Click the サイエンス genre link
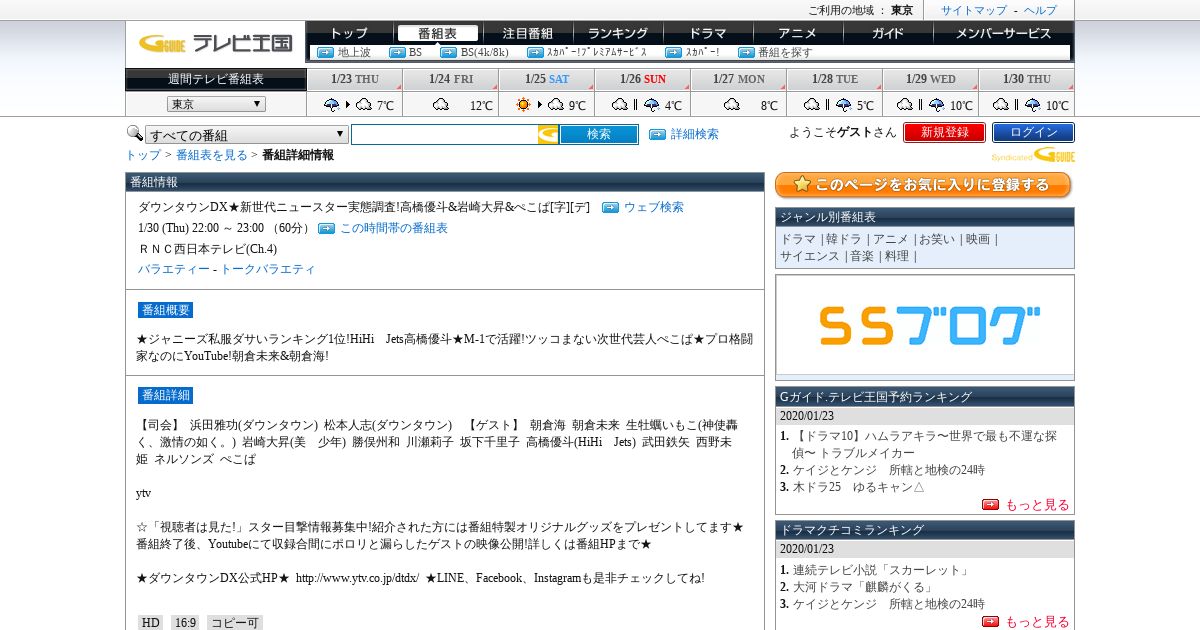 coord(810,256)
